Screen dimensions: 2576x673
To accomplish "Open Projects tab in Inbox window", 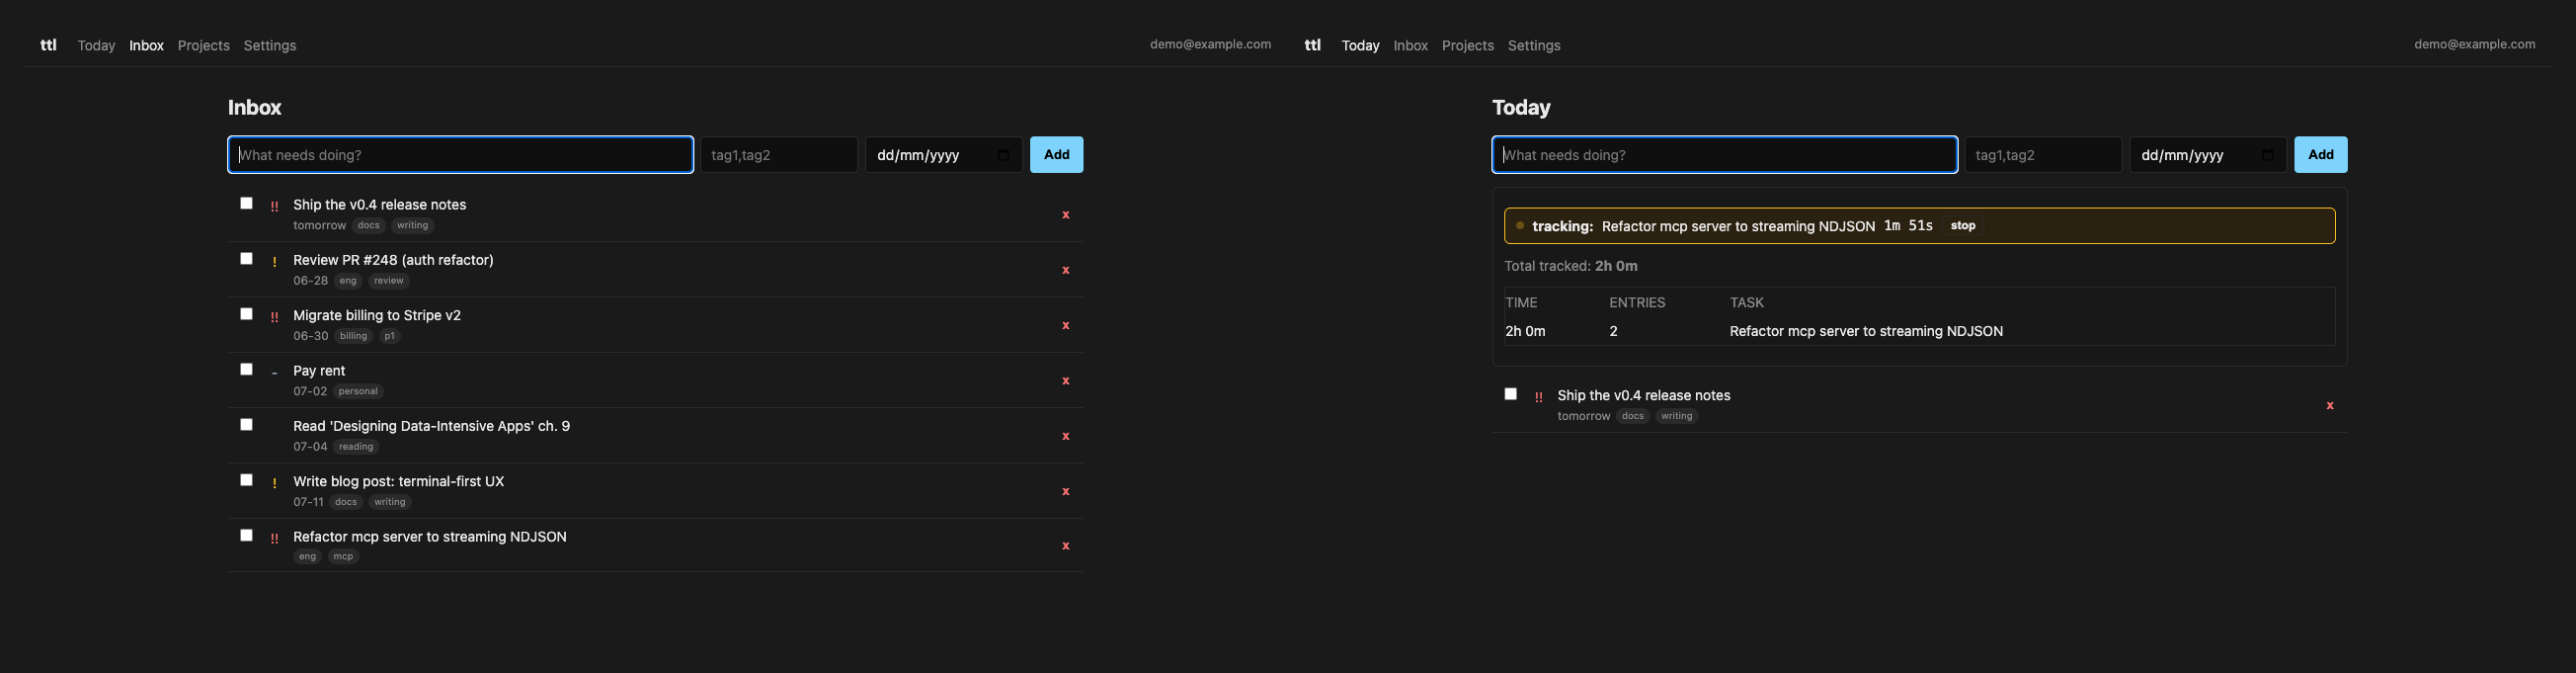I will point(203,46).
